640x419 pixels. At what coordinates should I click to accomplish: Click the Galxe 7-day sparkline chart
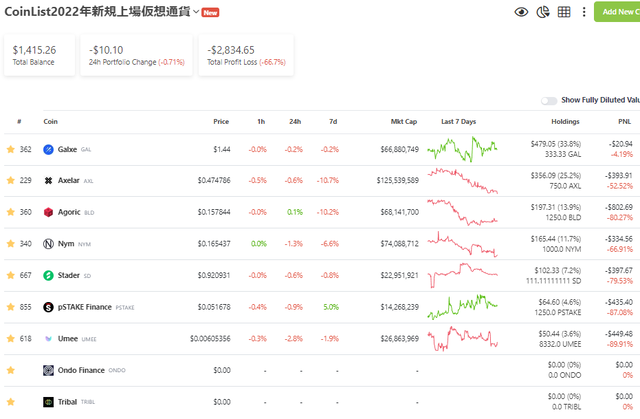[x=462, y=149]
